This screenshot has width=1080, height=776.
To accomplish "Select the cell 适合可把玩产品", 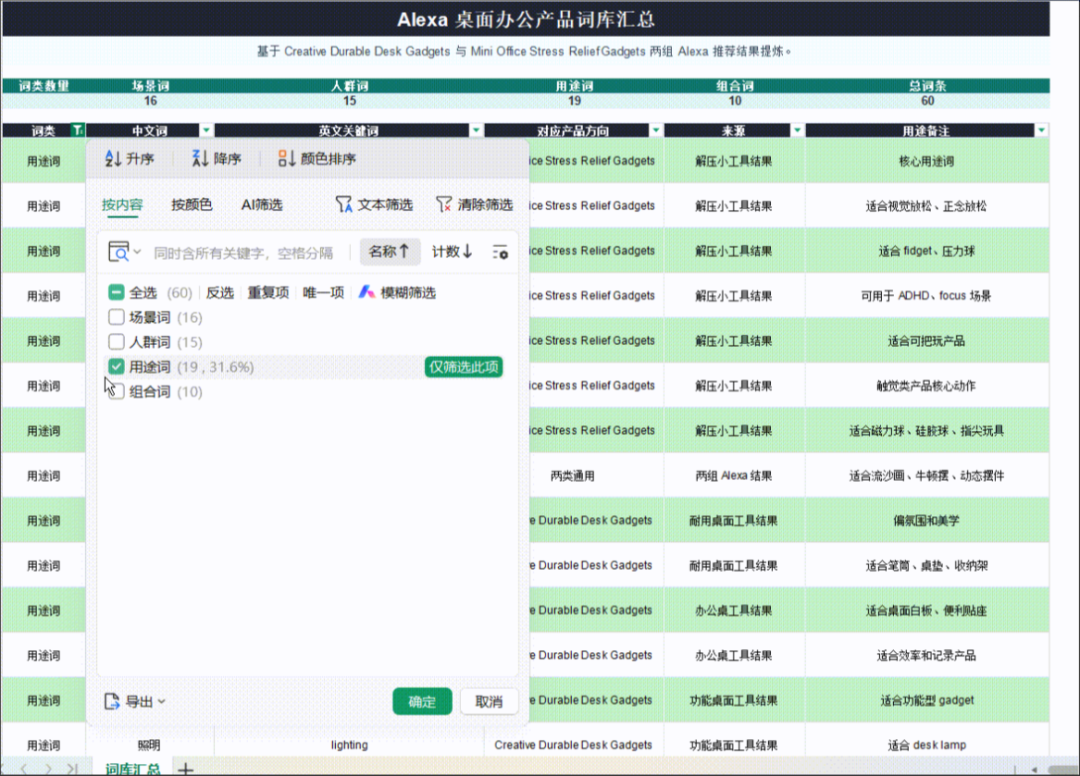I will tap(926, 341).
